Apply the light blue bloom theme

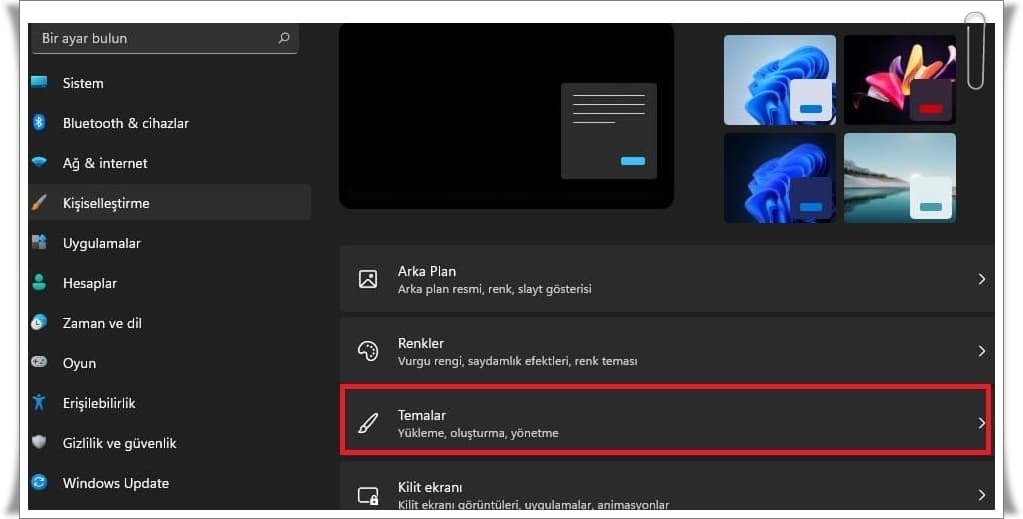click(x=780, y=80)
